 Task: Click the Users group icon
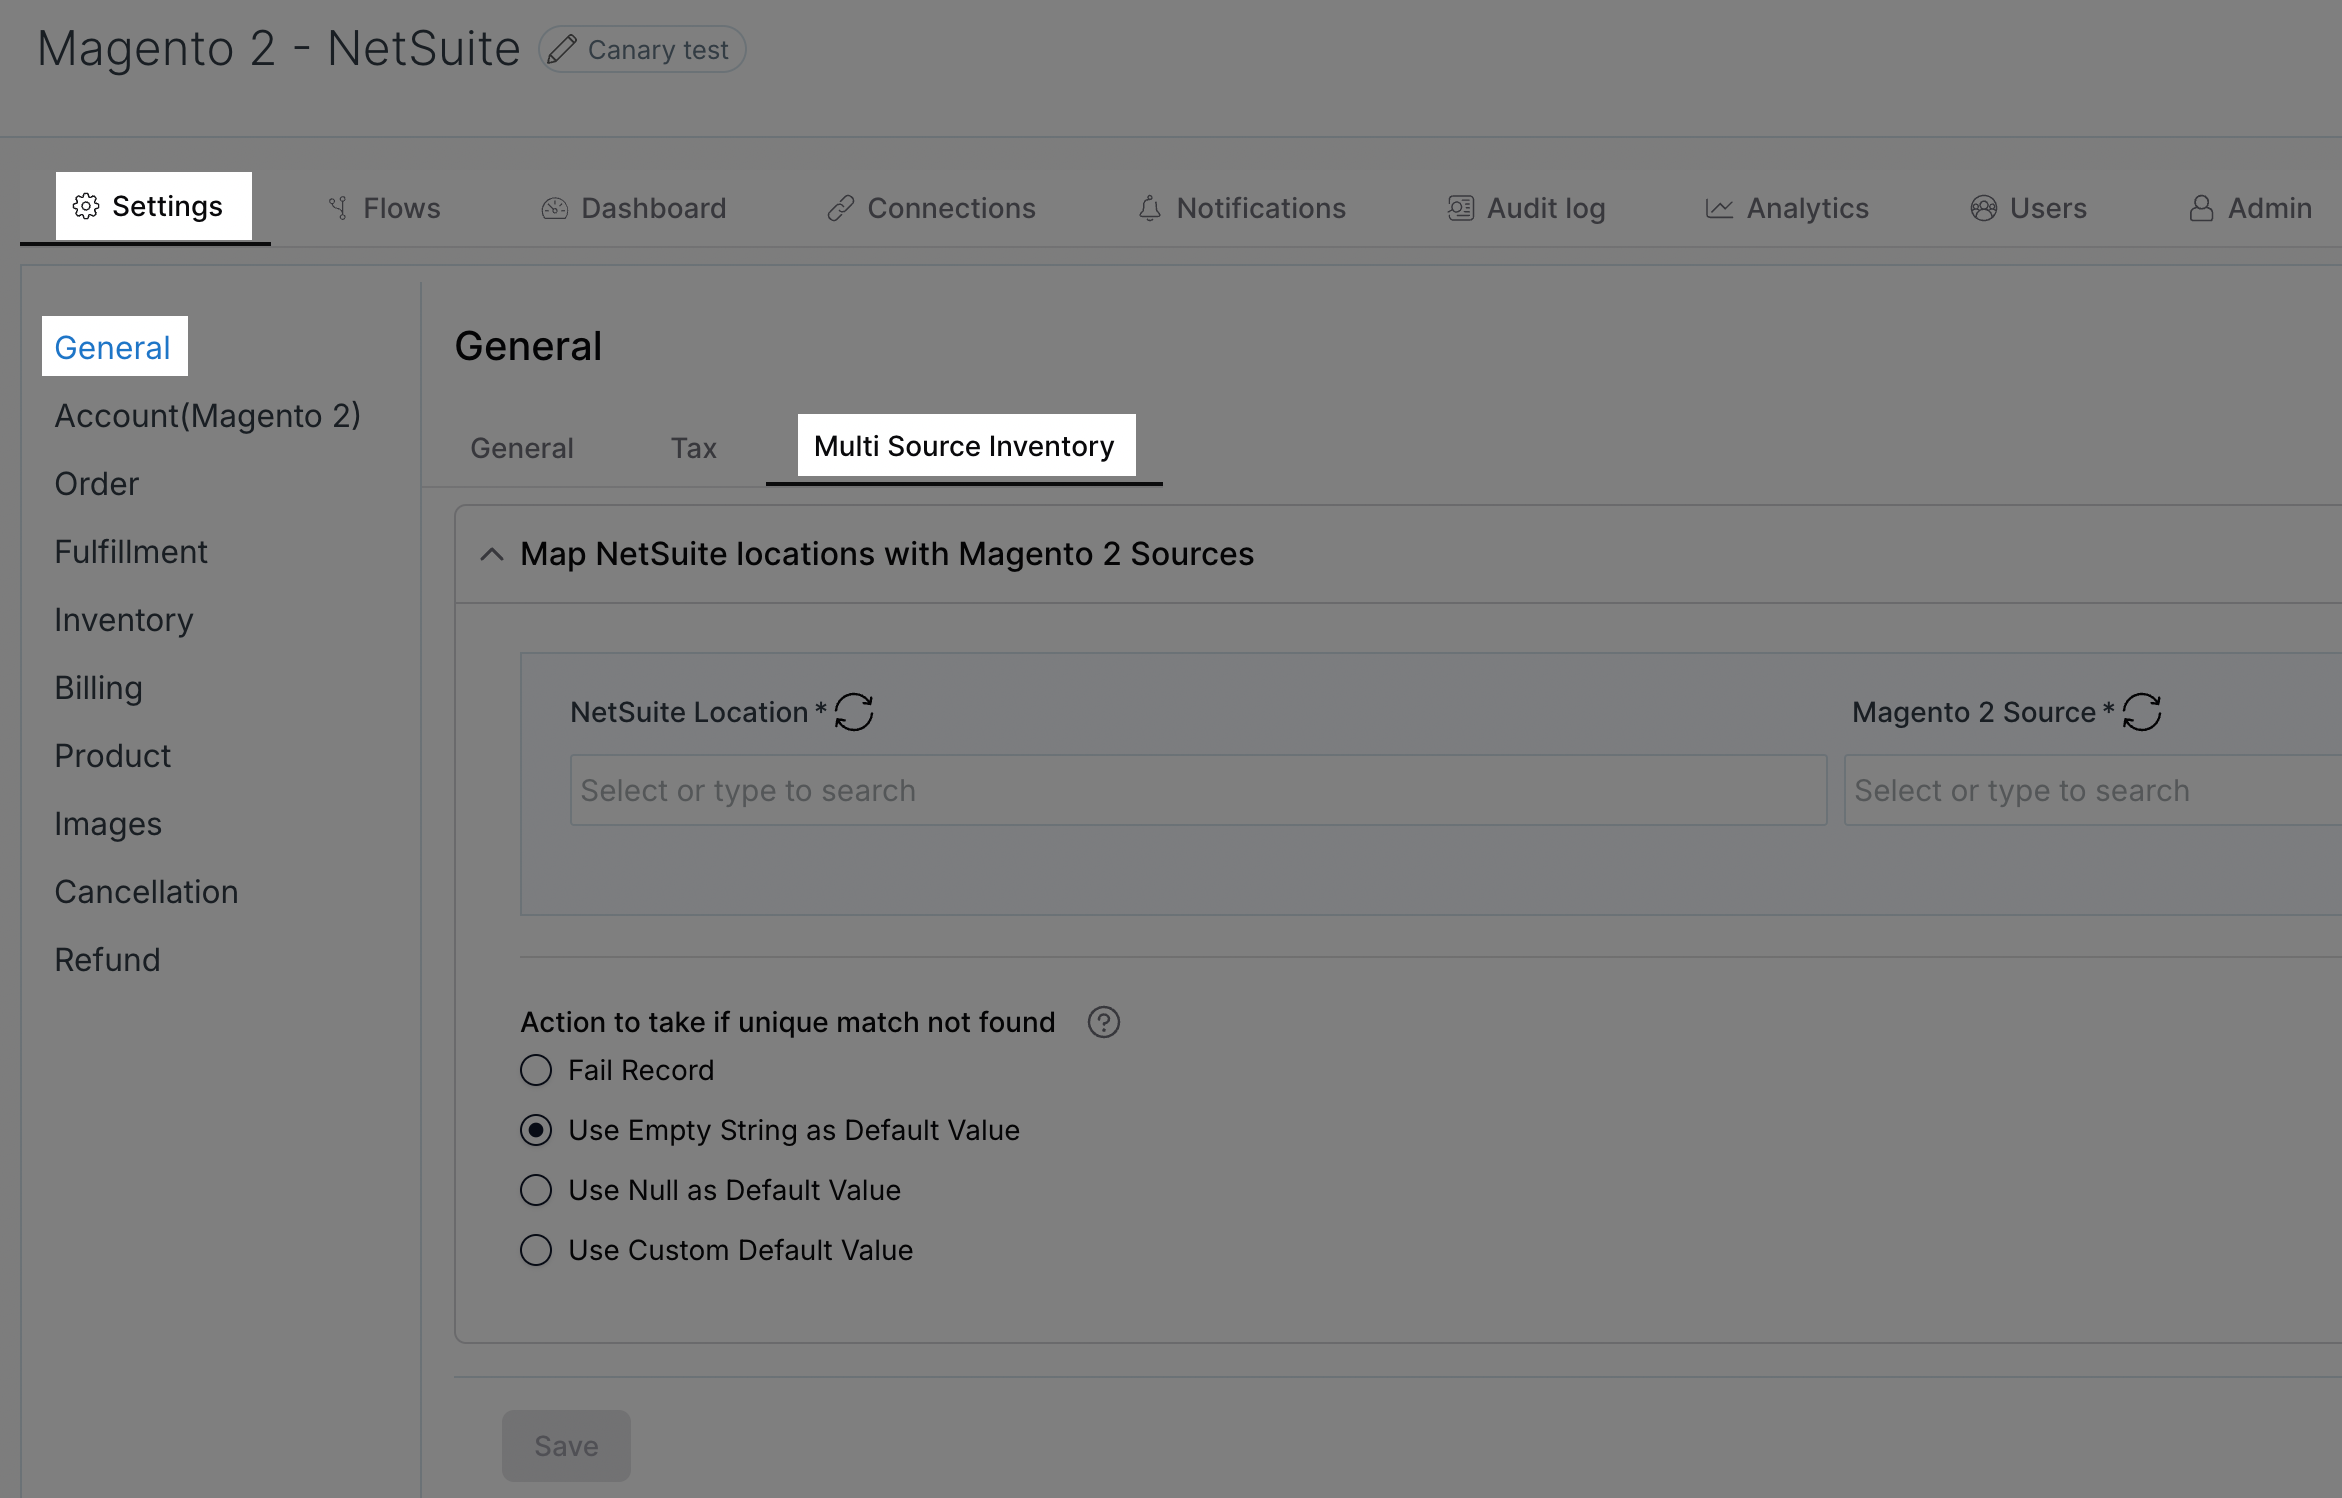point(1984,208)
